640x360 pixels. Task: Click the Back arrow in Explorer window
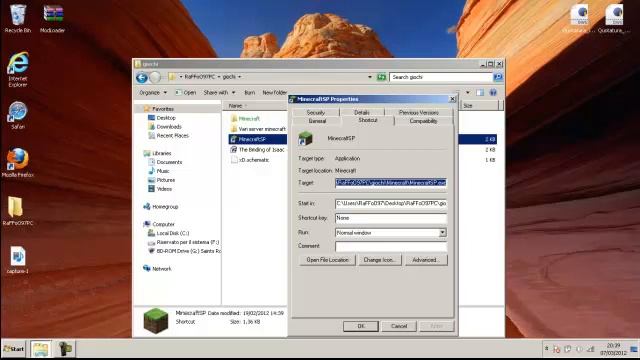click(142, 77)
